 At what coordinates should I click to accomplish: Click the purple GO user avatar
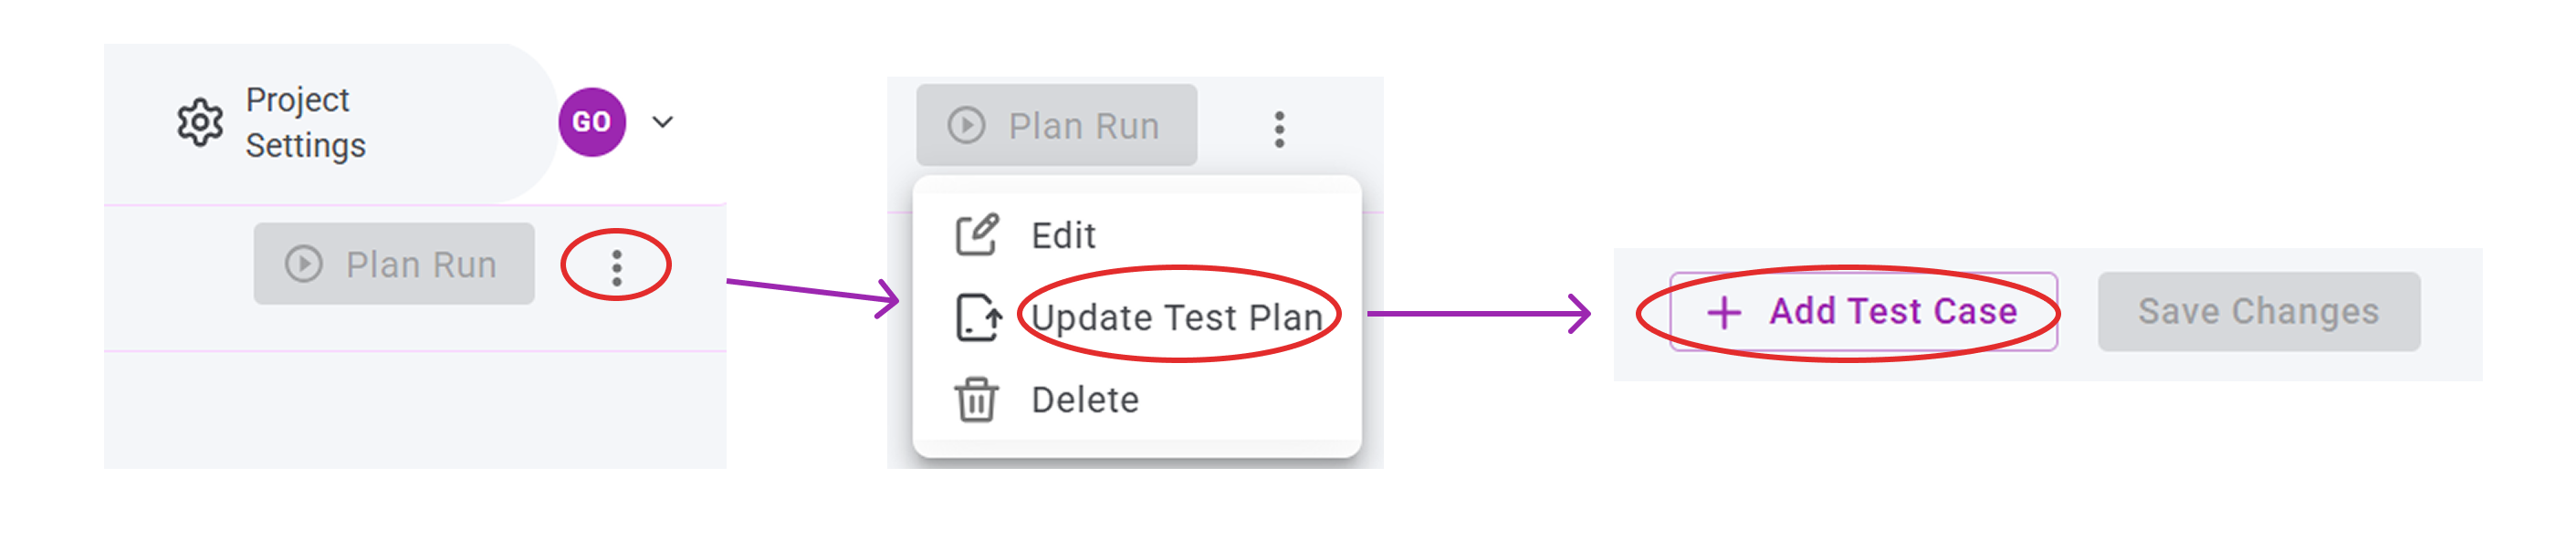pyautogui.click(x=592, y=122)
